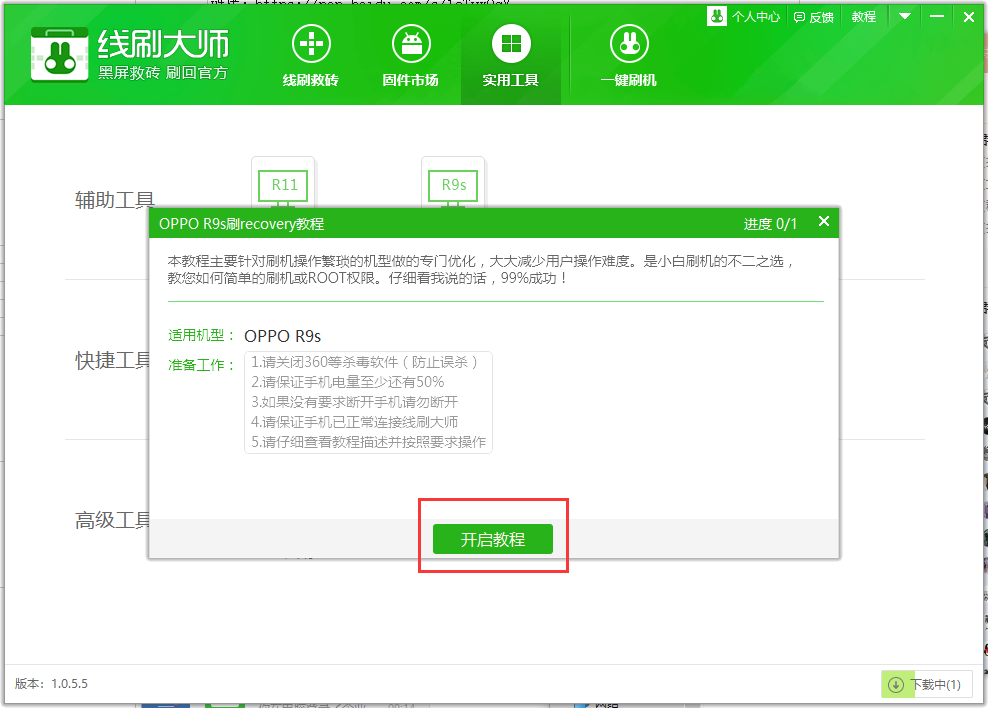Image resolution: width=988 pixels, height=708 pixels.
Task: Click the 版本: 1.0.5.5 version text
Action: 52,683
